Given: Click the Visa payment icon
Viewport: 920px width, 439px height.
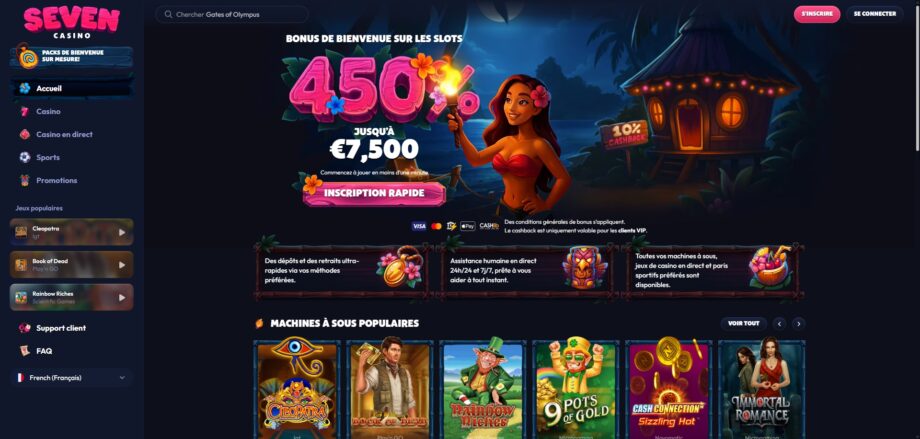Looking at the screenshot, I should [419, 226].
